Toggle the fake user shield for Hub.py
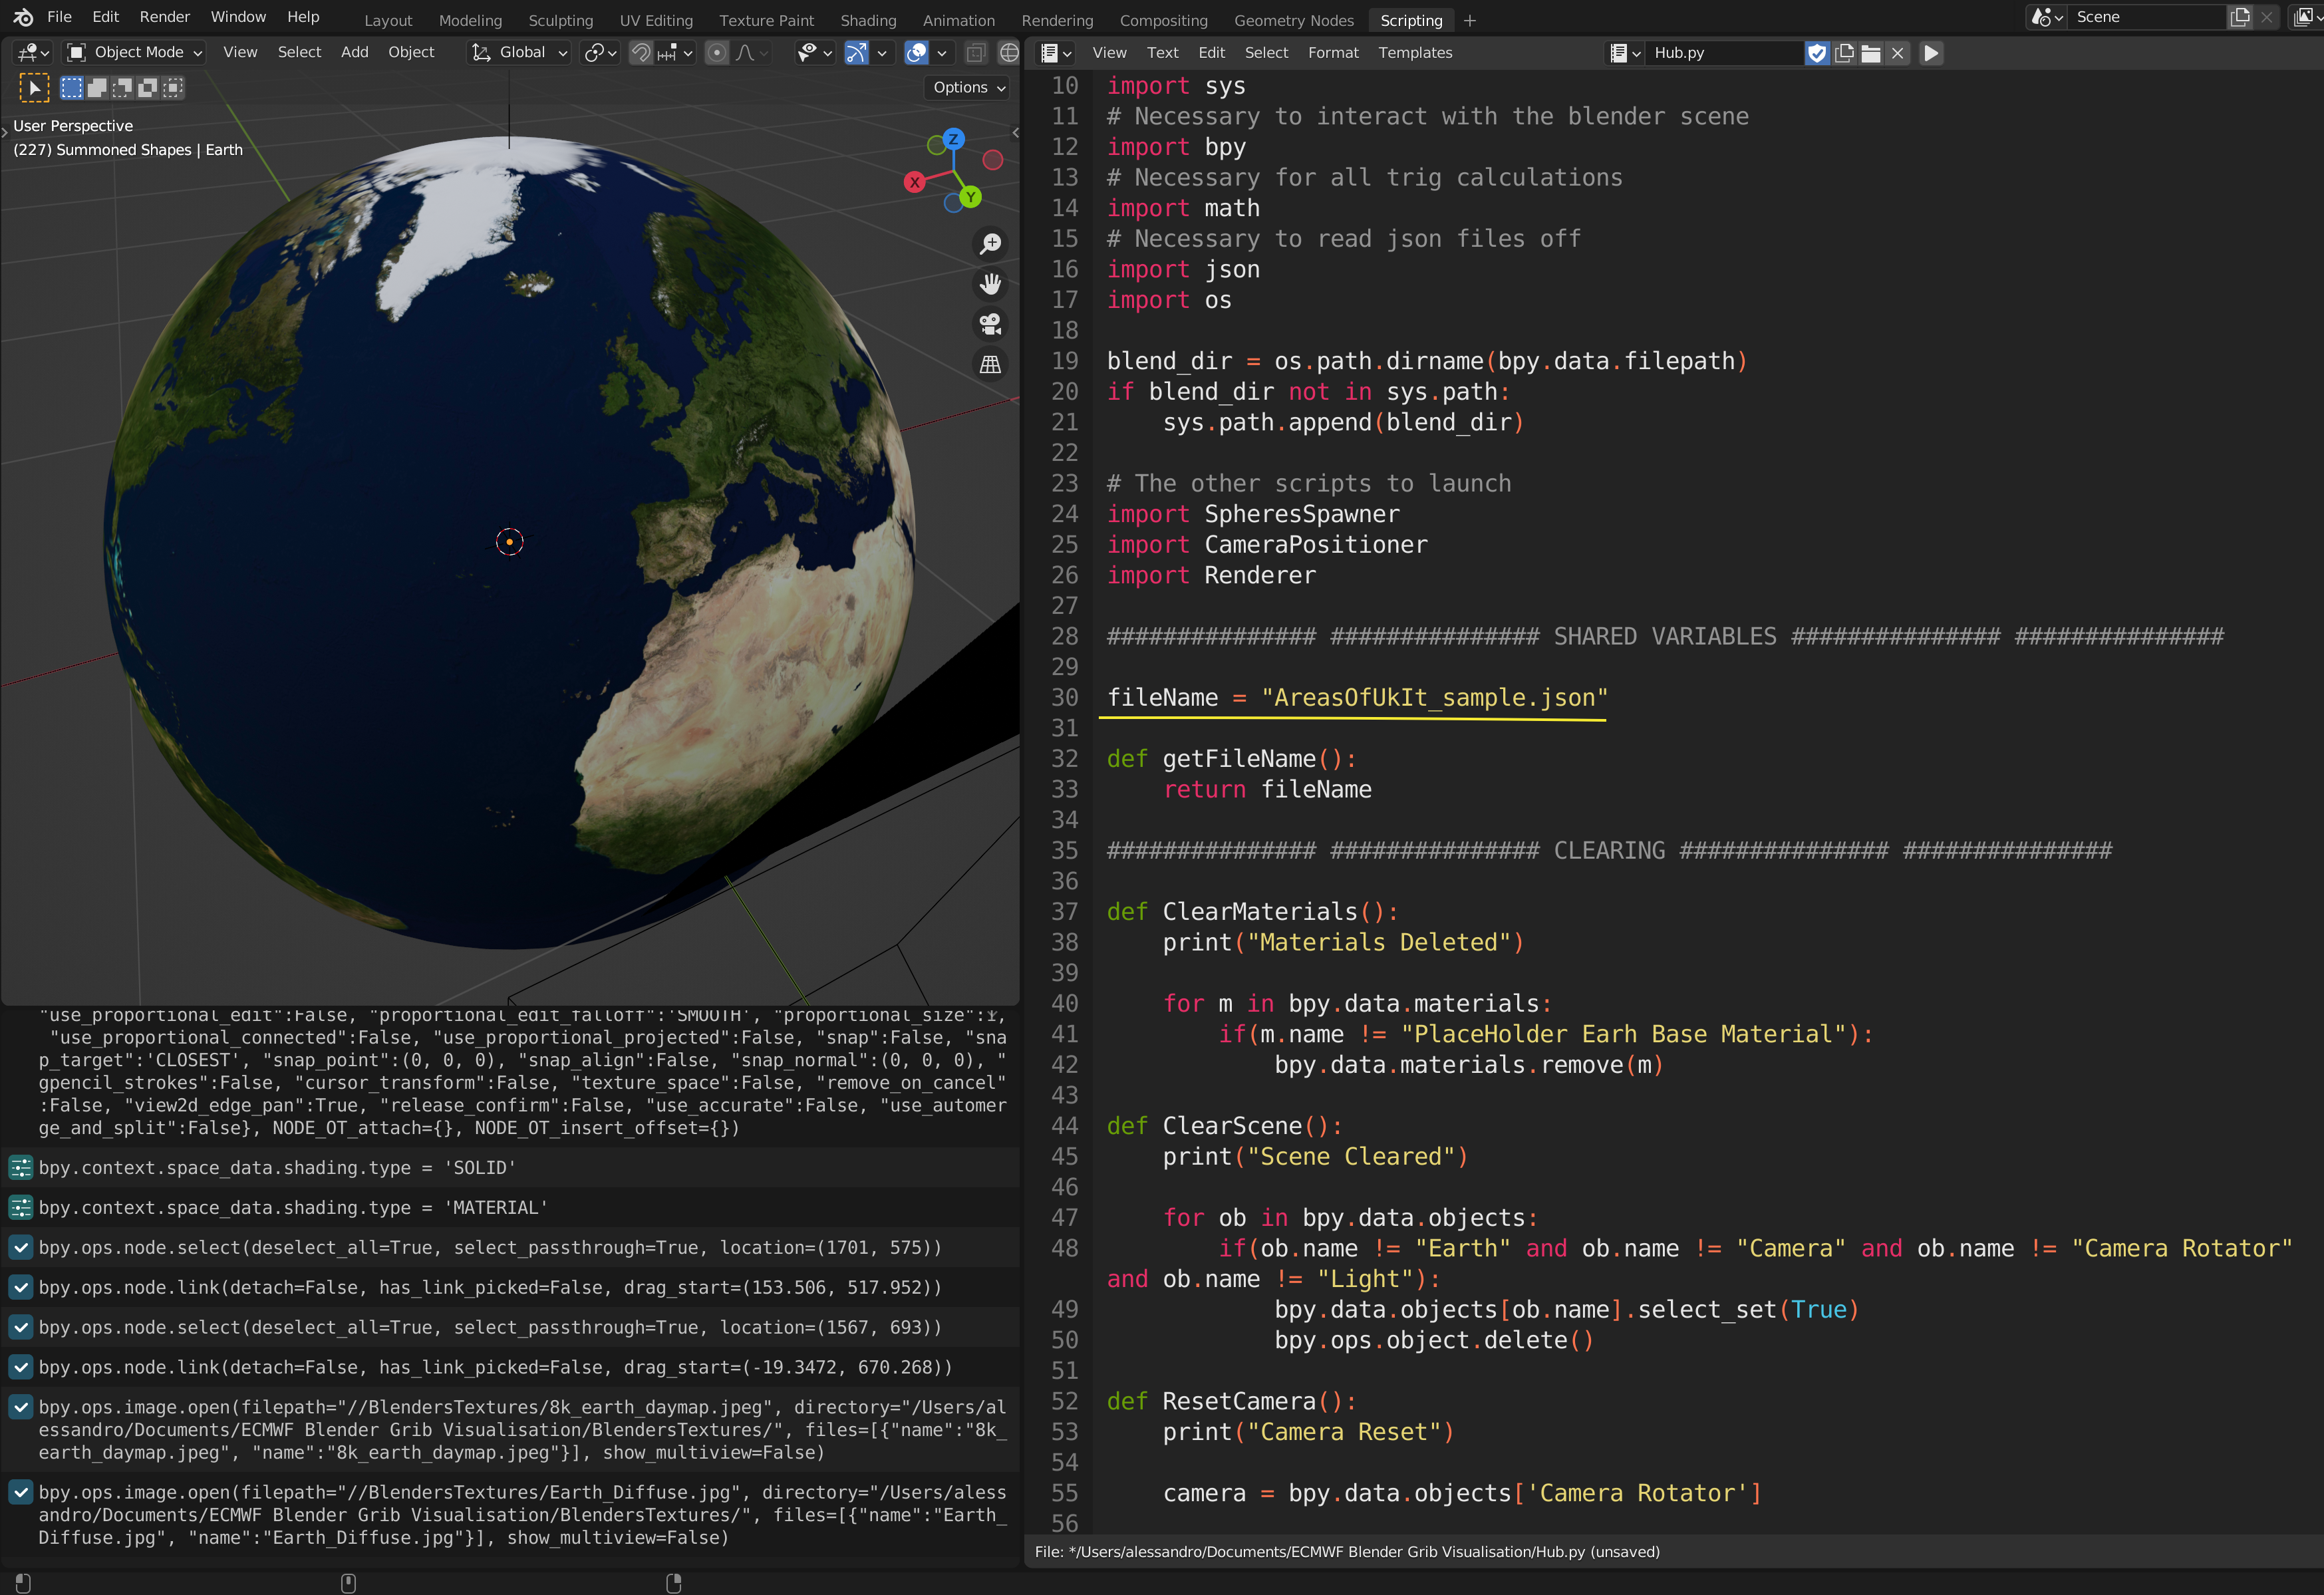This screenshot has width=2324, height=1595. pos(1817,53)
